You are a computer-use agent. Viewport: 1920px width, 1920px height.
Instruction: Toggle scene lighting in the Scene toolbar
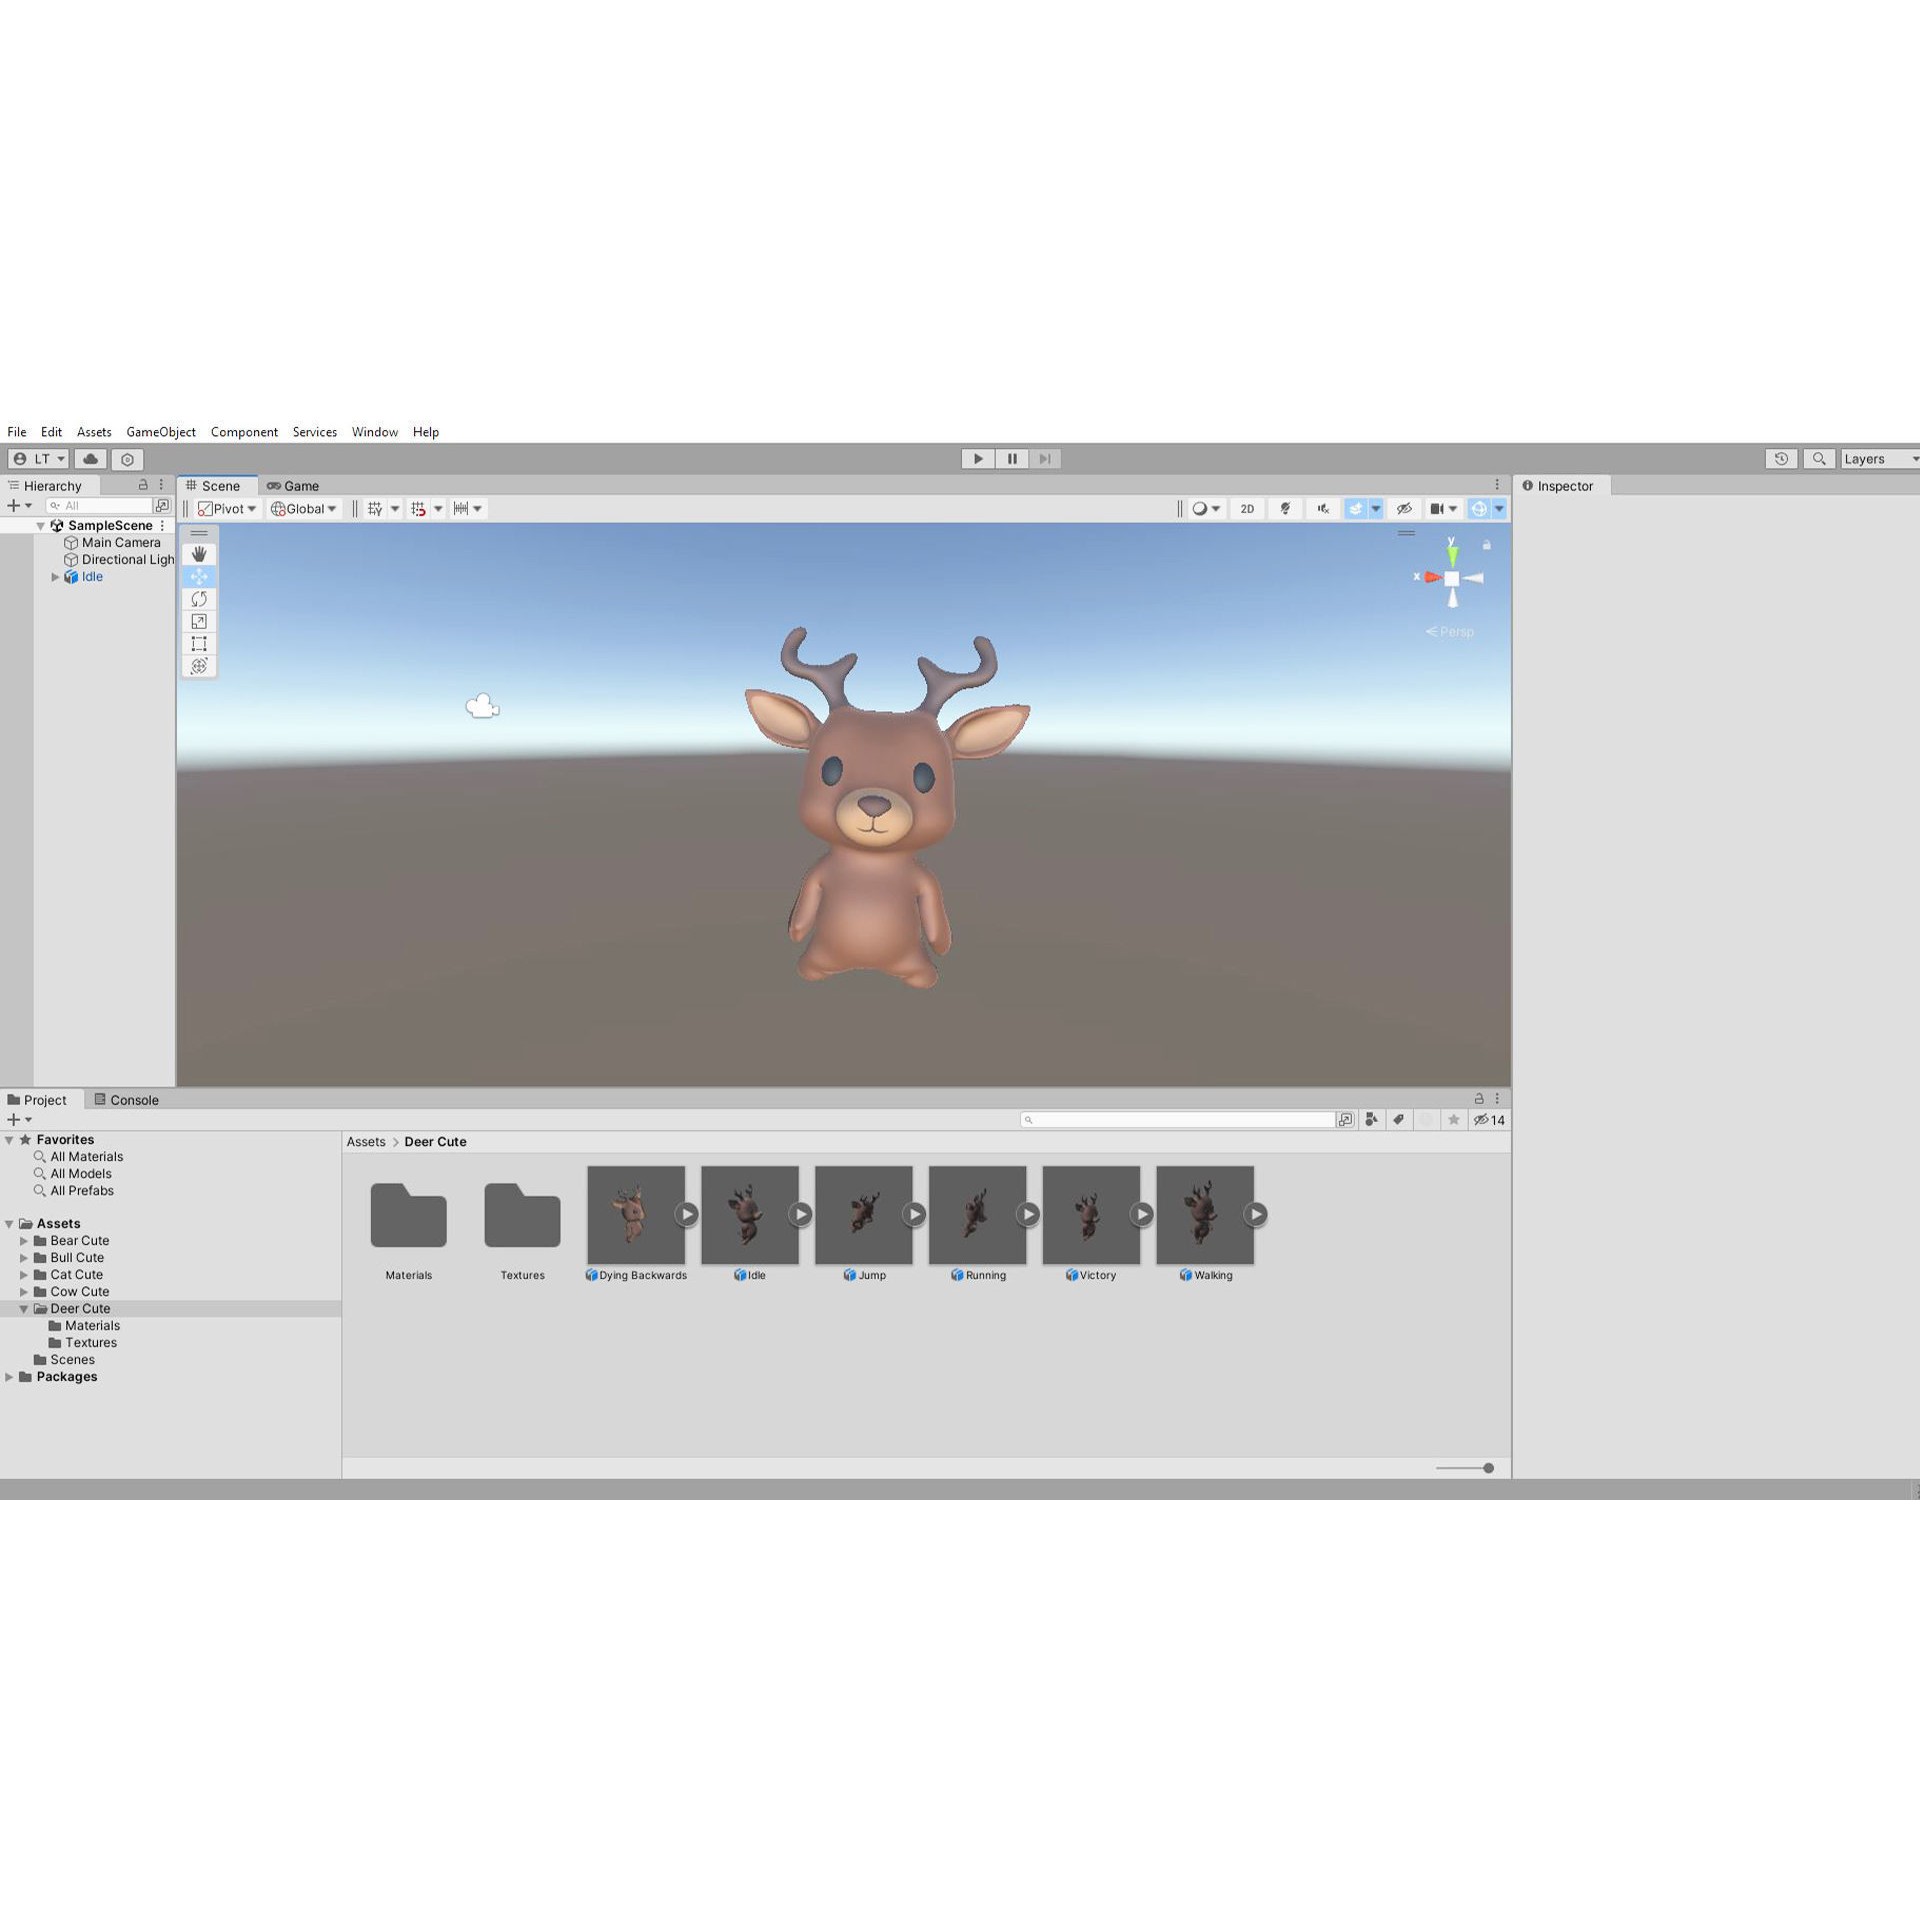point(1285,508)
